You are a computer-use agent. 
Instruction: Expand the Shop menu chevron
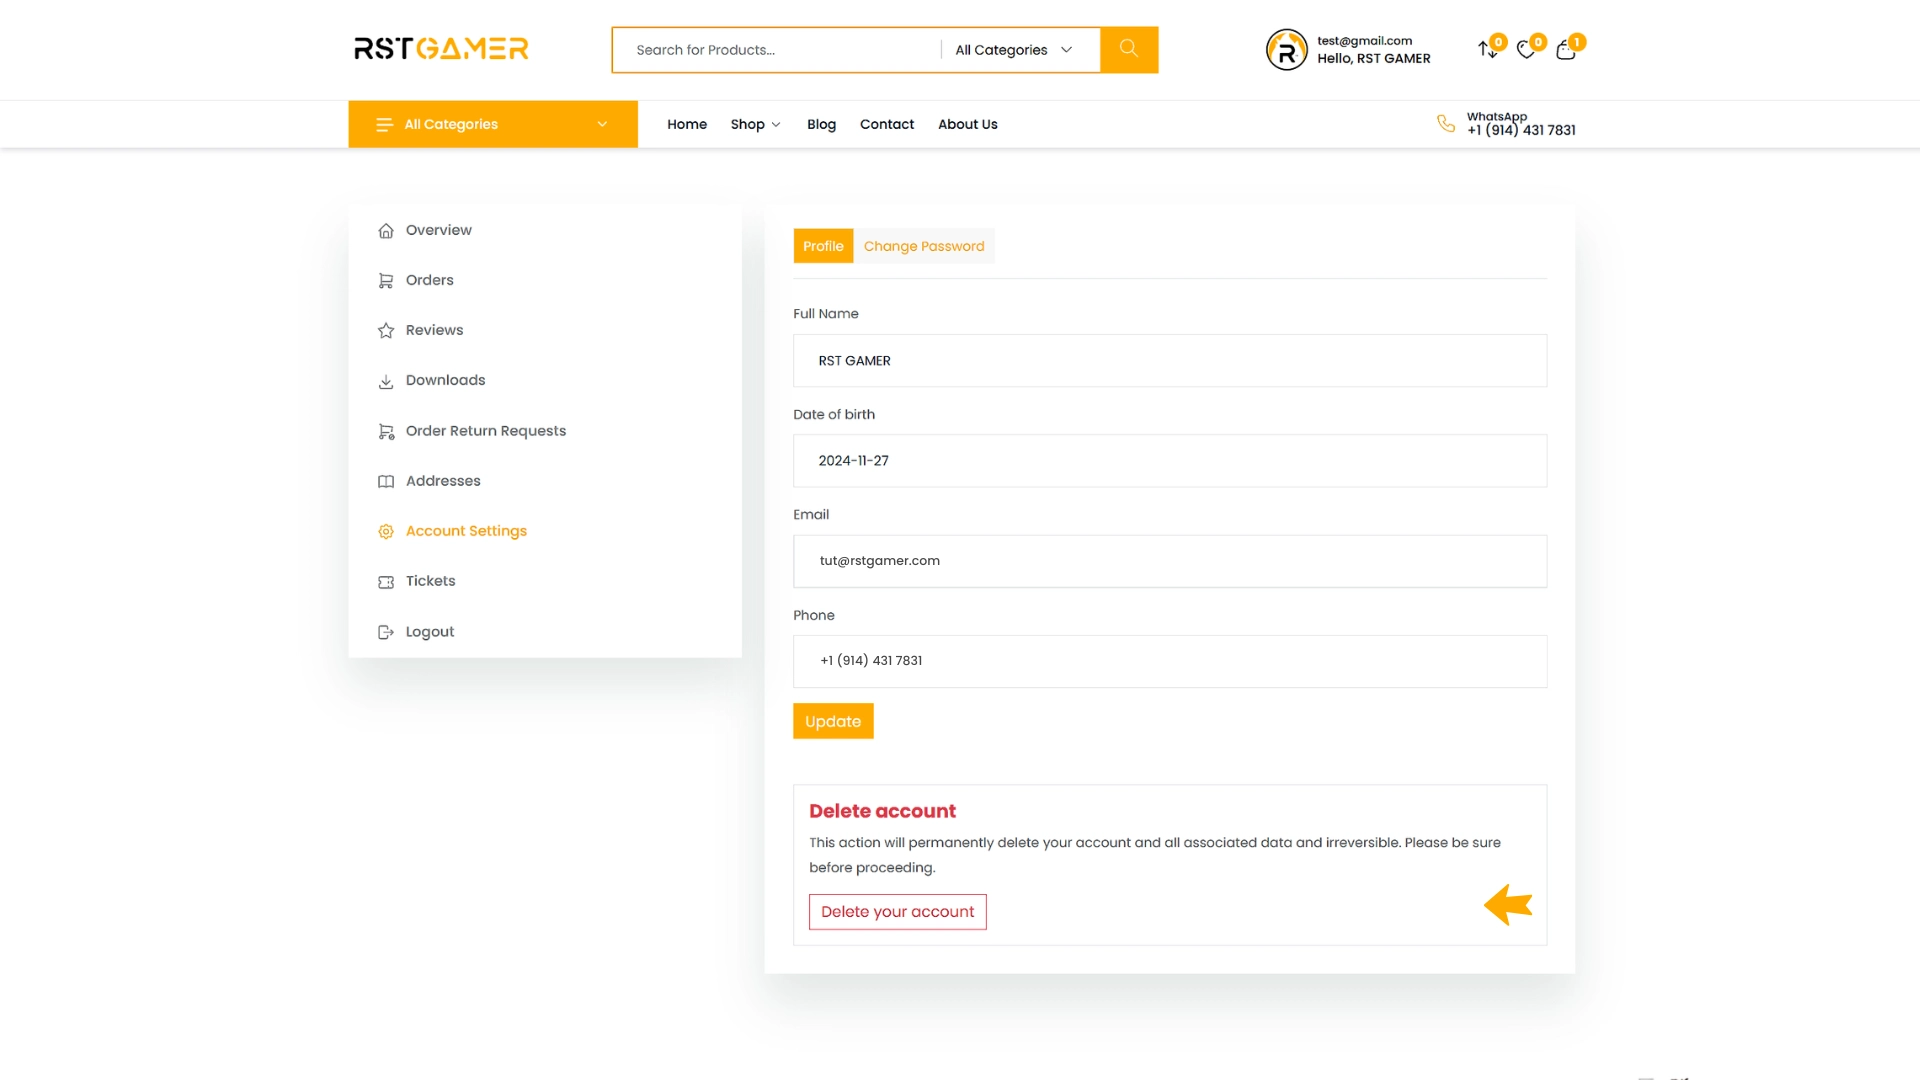tap(776, 125)
